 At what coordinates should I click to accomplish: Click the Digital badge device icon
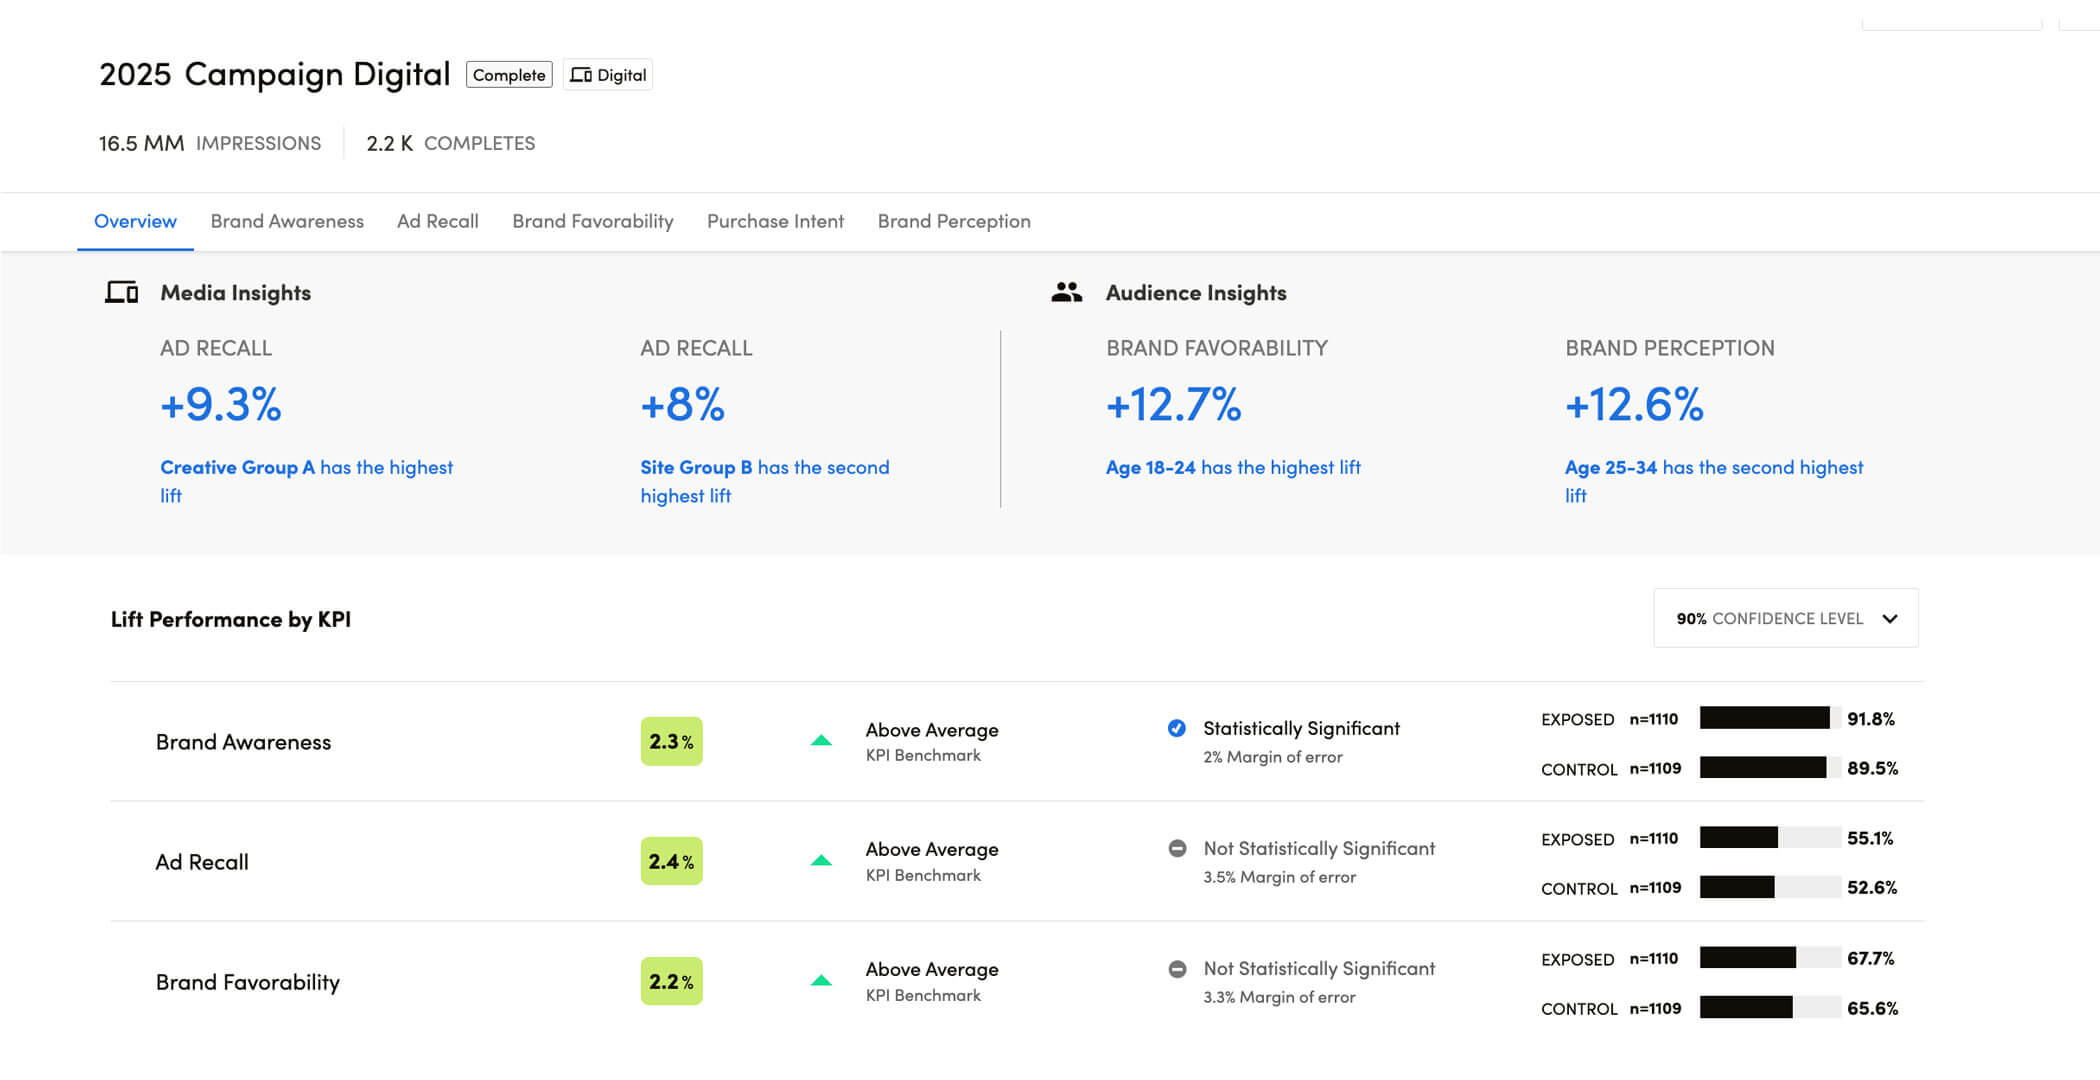(581, 75)
